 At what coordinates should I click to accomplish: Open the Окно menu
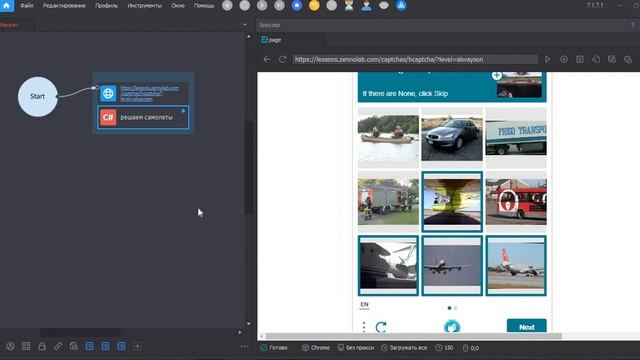point(178,6)
